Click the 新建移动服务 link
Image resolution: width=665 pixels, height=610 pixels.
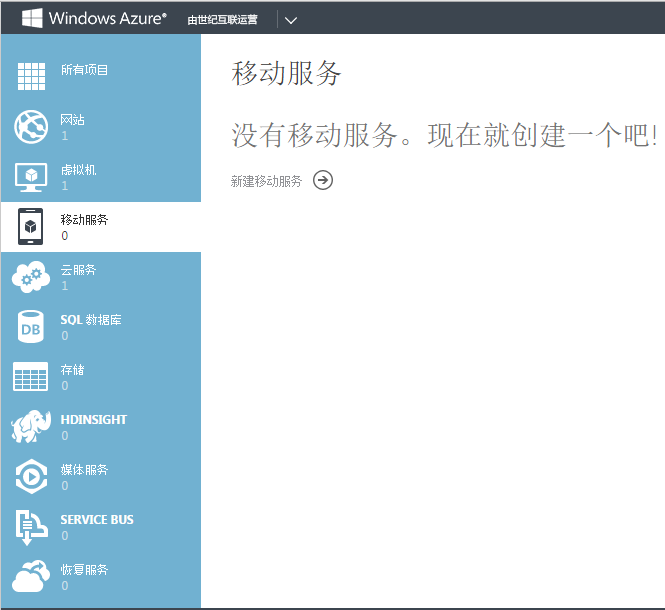click(266, 181)
